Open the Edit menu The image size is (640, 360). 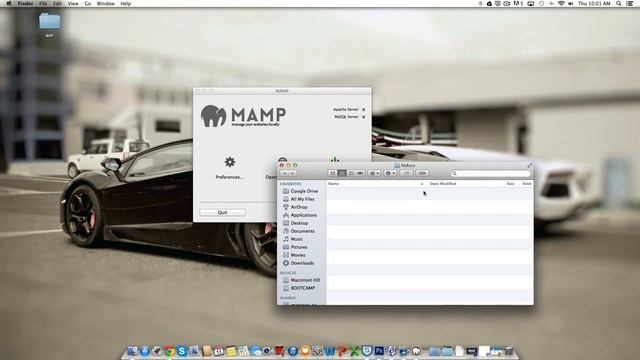click(58, 3)
